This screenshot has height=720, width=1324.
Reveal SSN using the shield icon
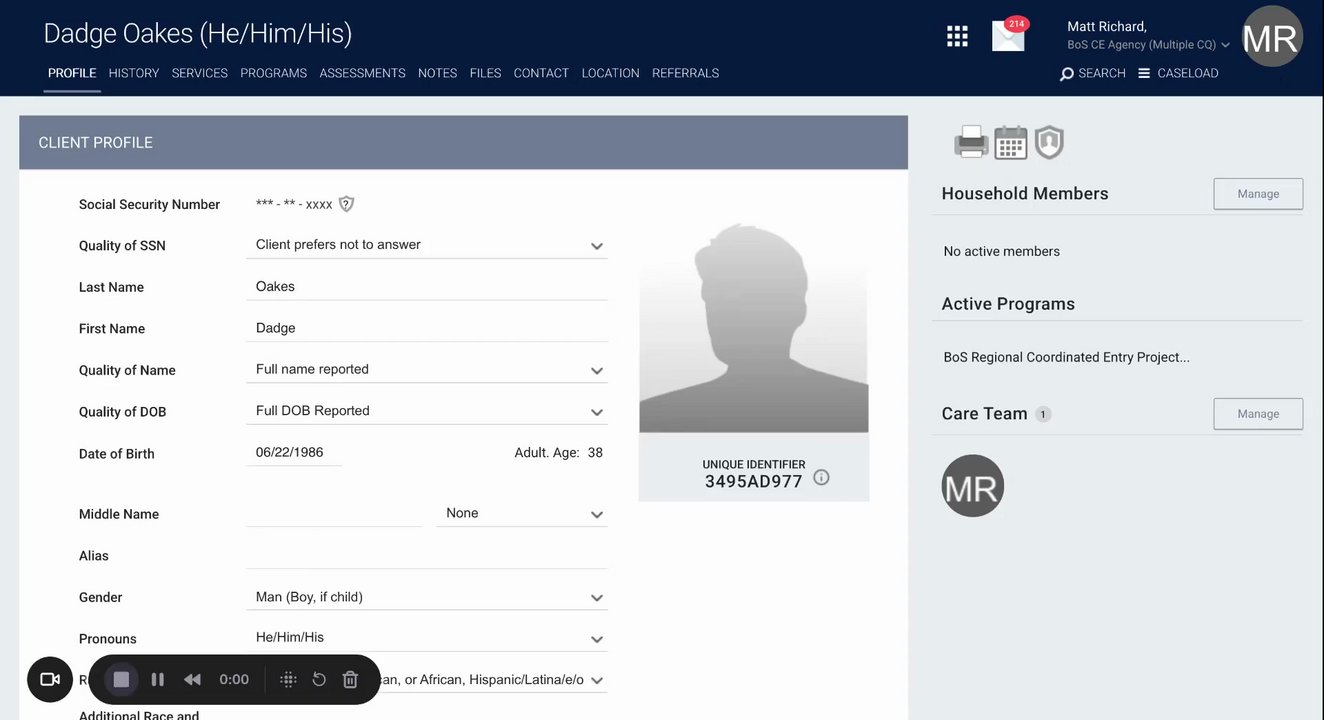[x=346, y=204]
